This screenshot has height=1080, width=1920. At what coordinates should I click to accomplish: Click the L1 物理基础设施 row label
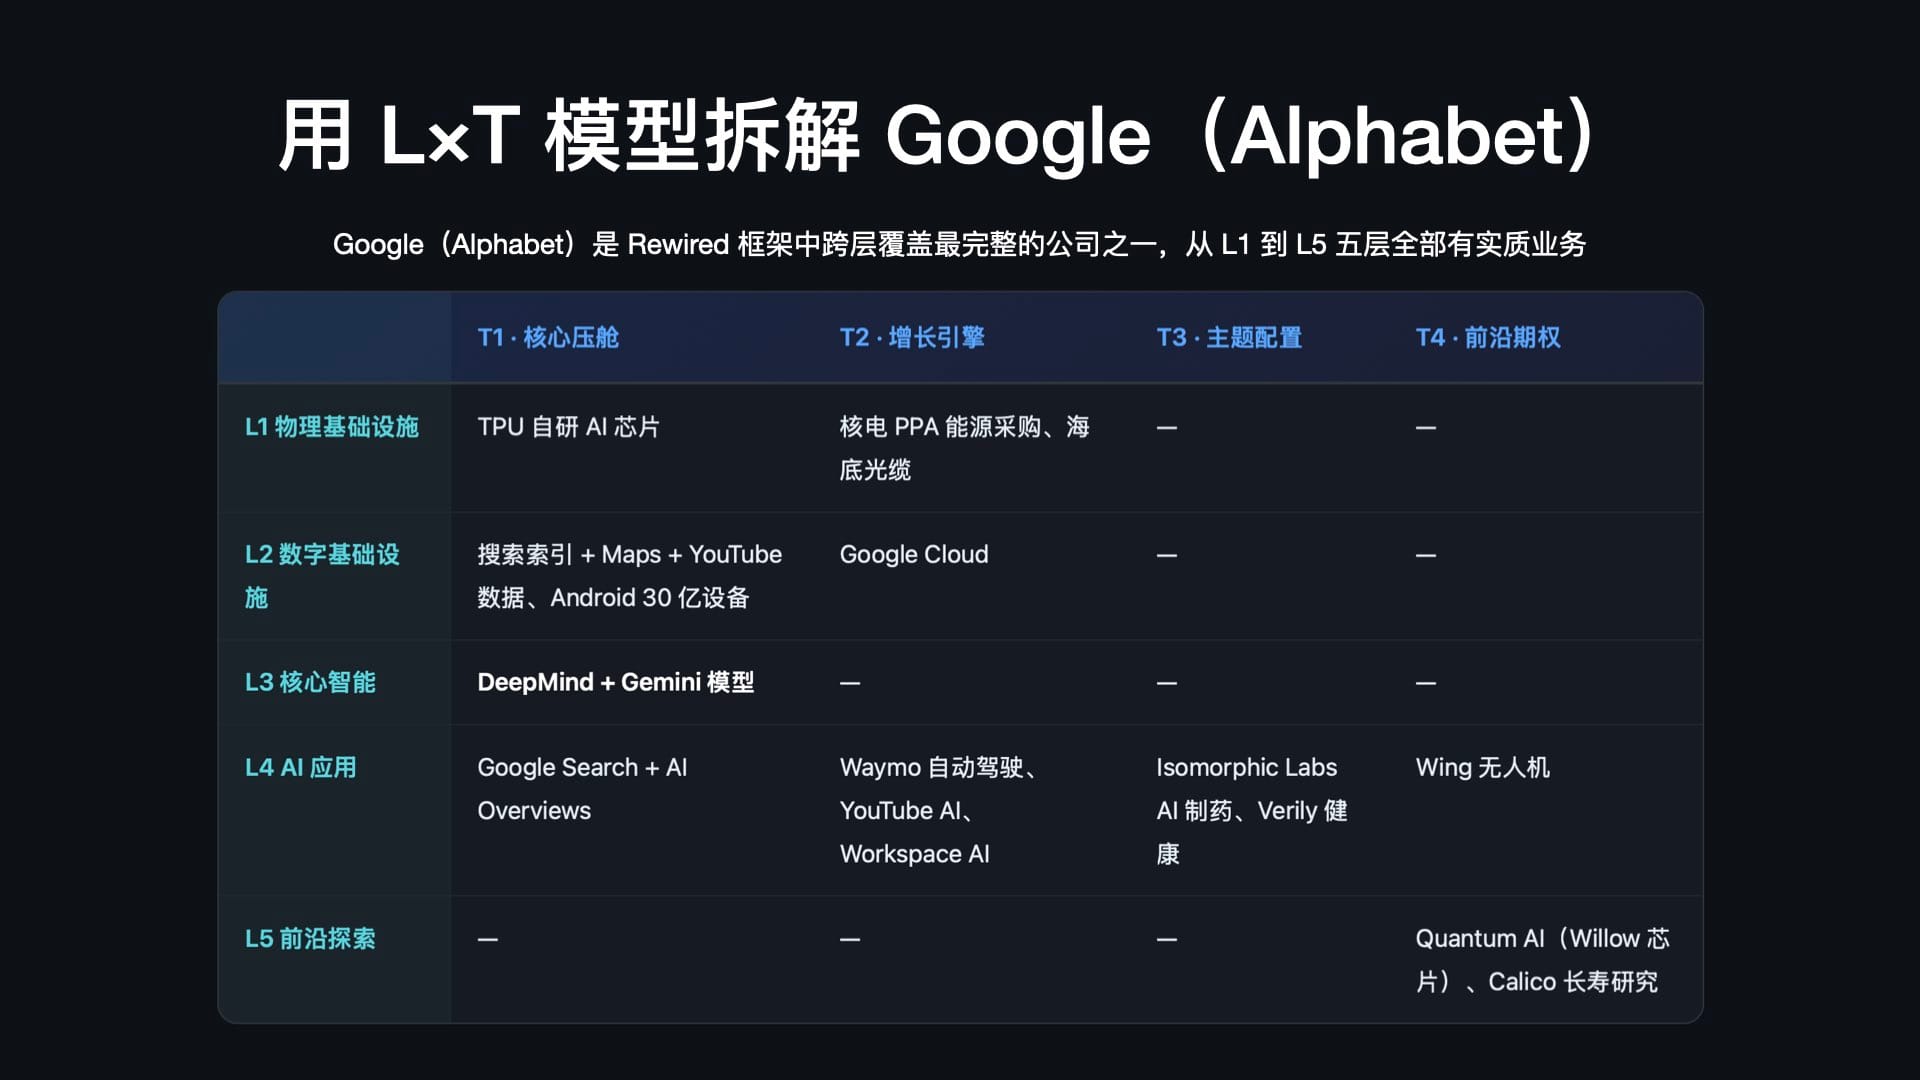[x=331, y=427]
